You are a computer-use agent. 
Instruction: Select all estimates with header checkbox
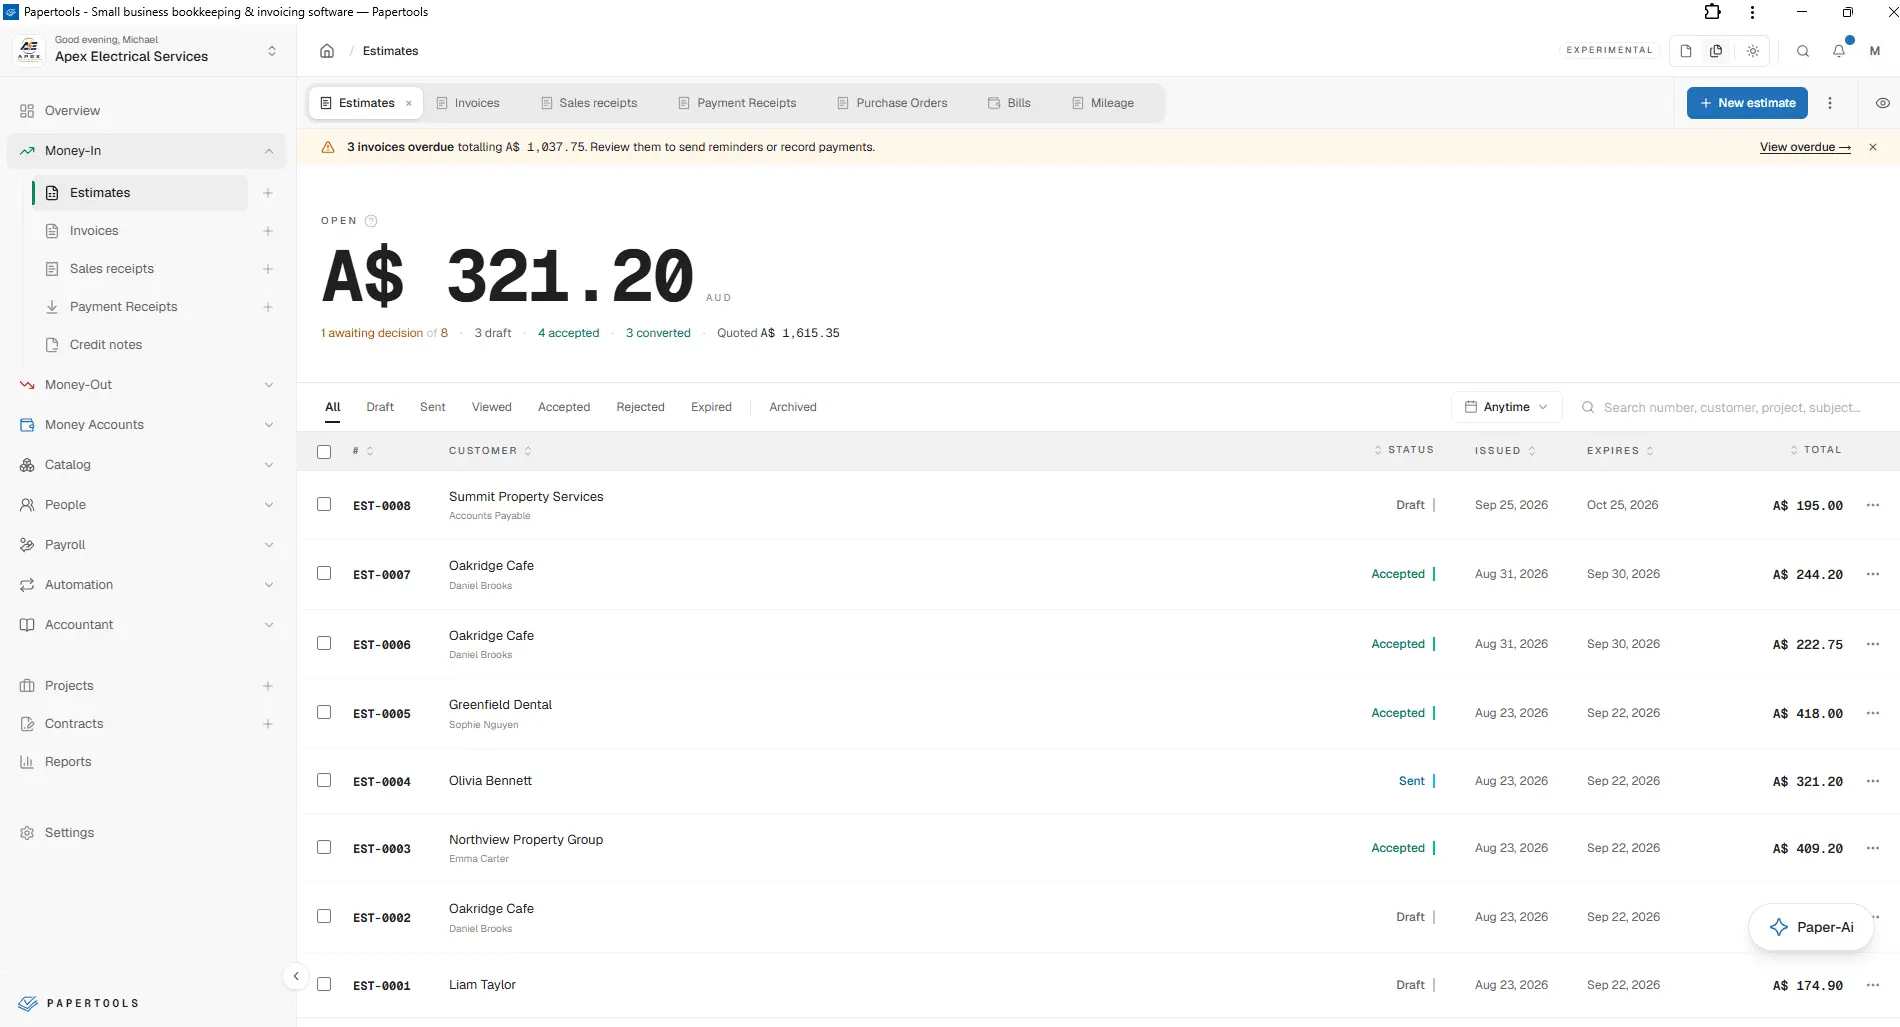tap(324, 451)
